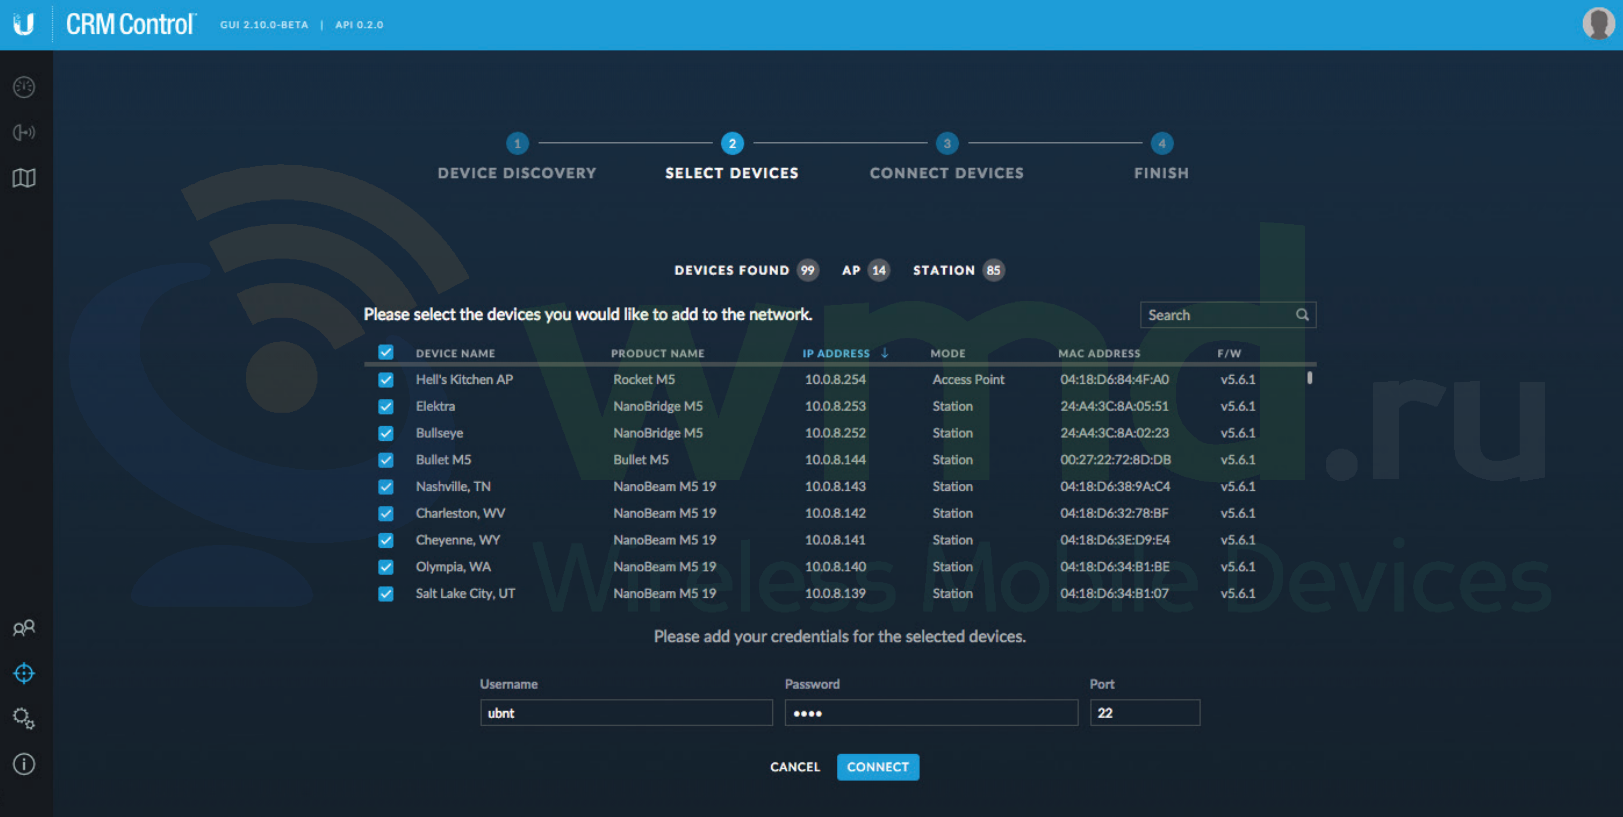Open the users sidebar icon
1623x817 pixels.
(24, 628)
